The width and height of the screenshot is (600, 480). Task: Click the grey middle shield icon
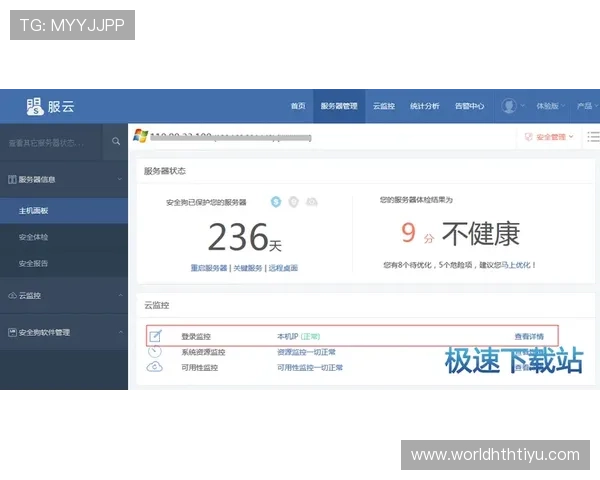pyautogui.click(x=293, y=201)
